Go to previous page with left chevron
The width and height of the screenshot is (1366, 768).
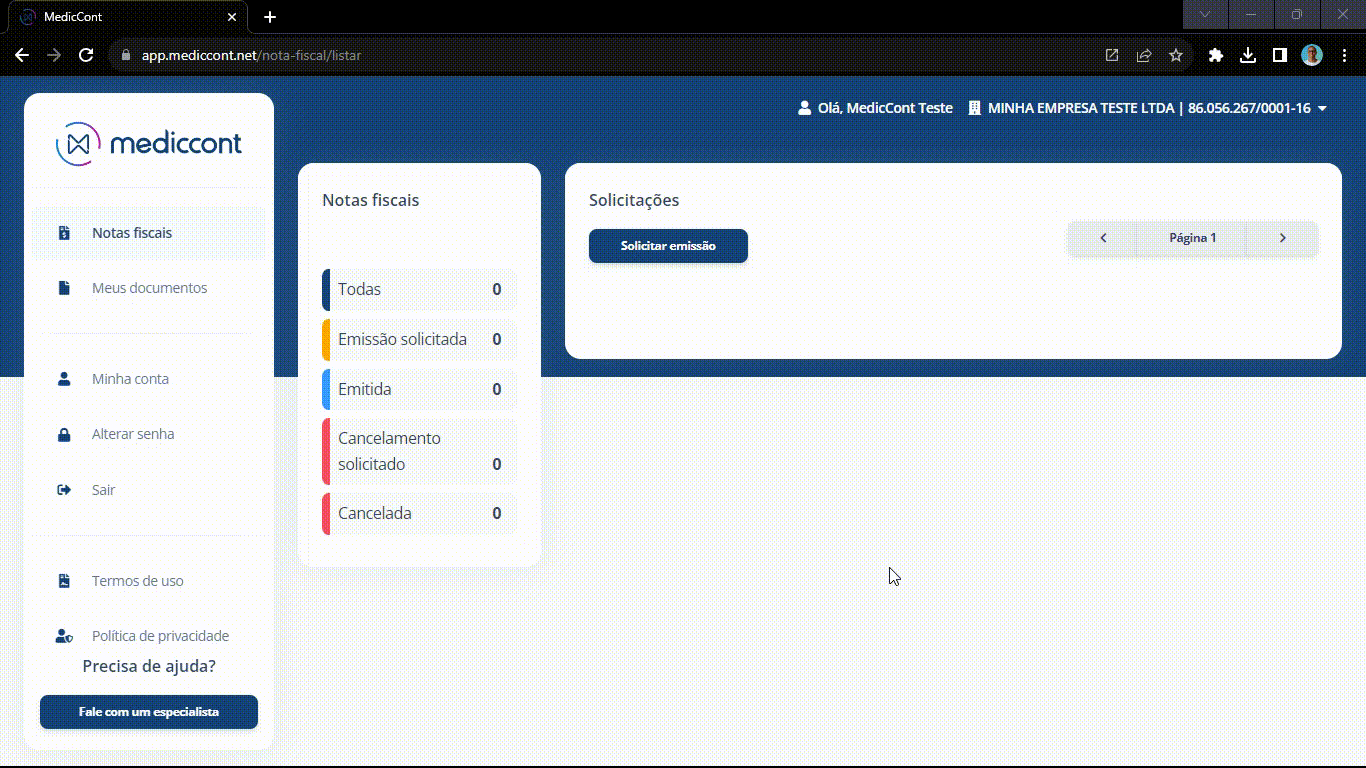tap(1103, 238)
